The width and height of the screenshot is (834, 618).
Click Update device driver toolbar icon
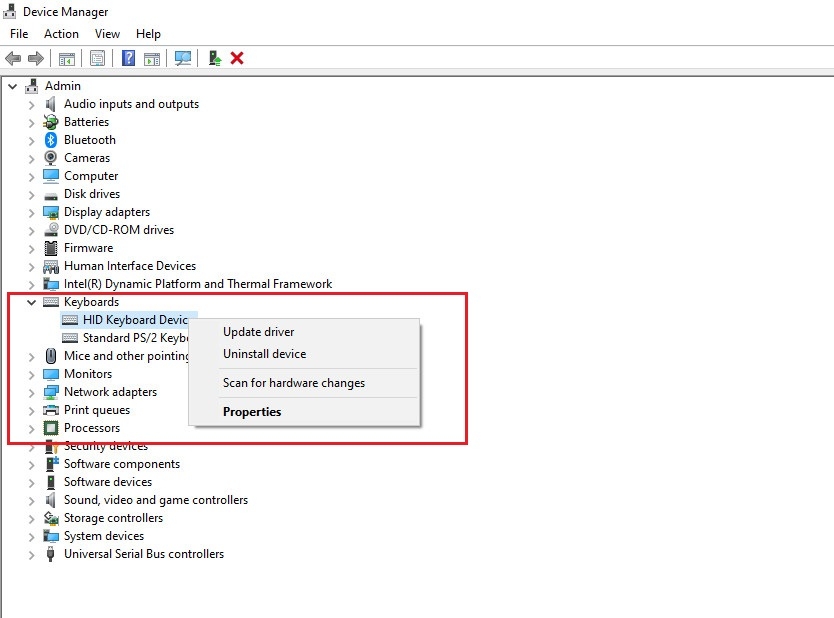tap(214, 58)
